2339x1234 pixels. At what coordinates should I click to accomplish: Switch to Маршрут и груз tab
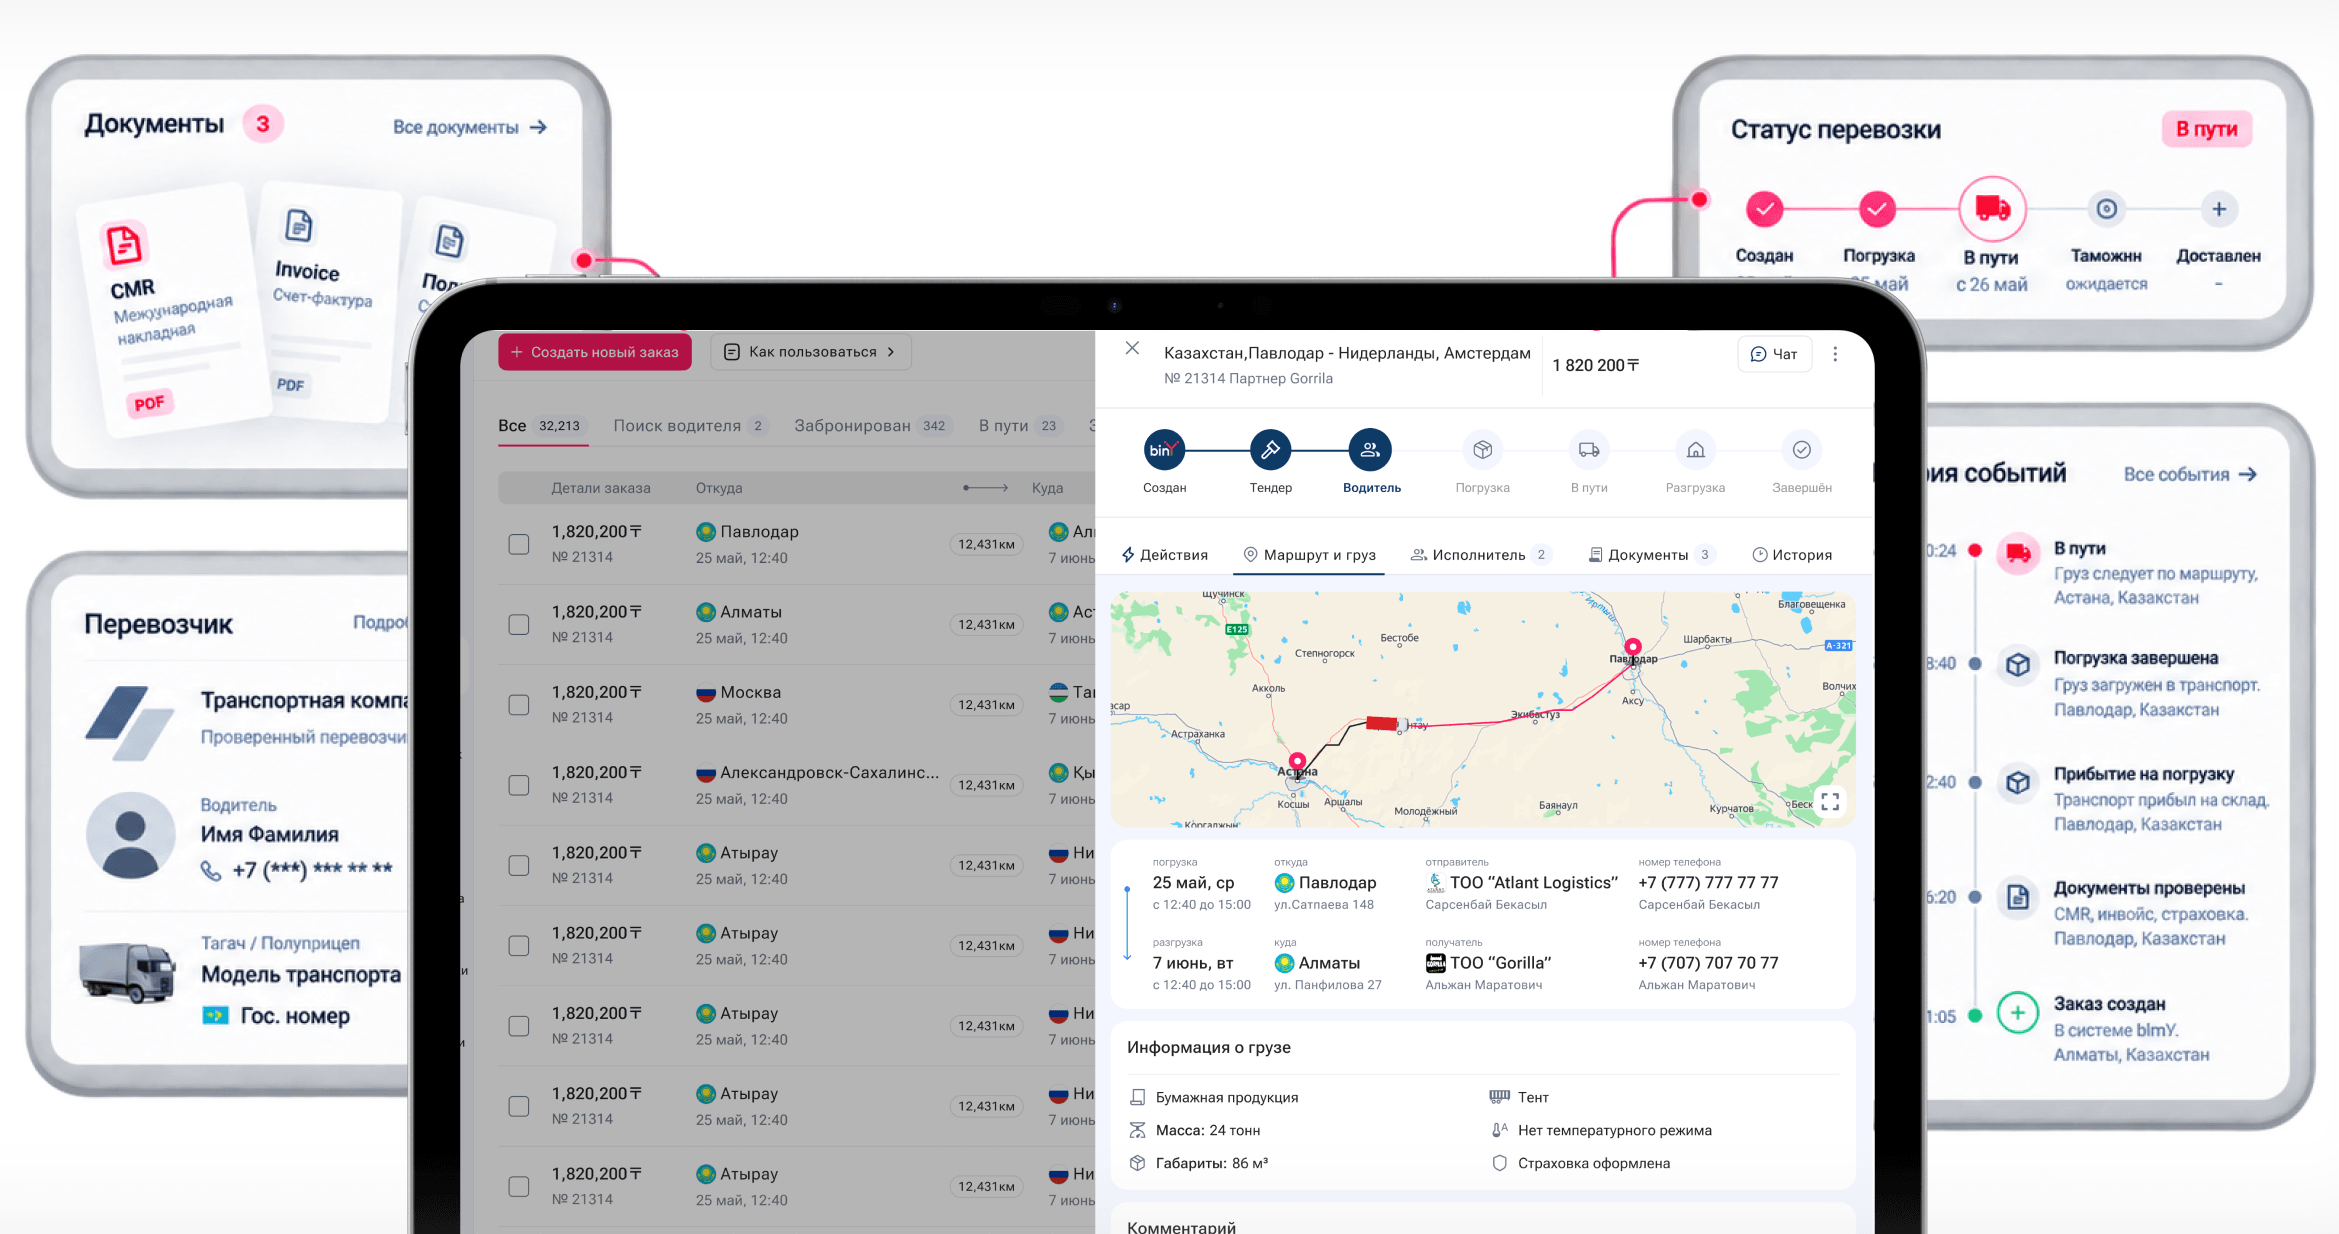(1309, 555)
